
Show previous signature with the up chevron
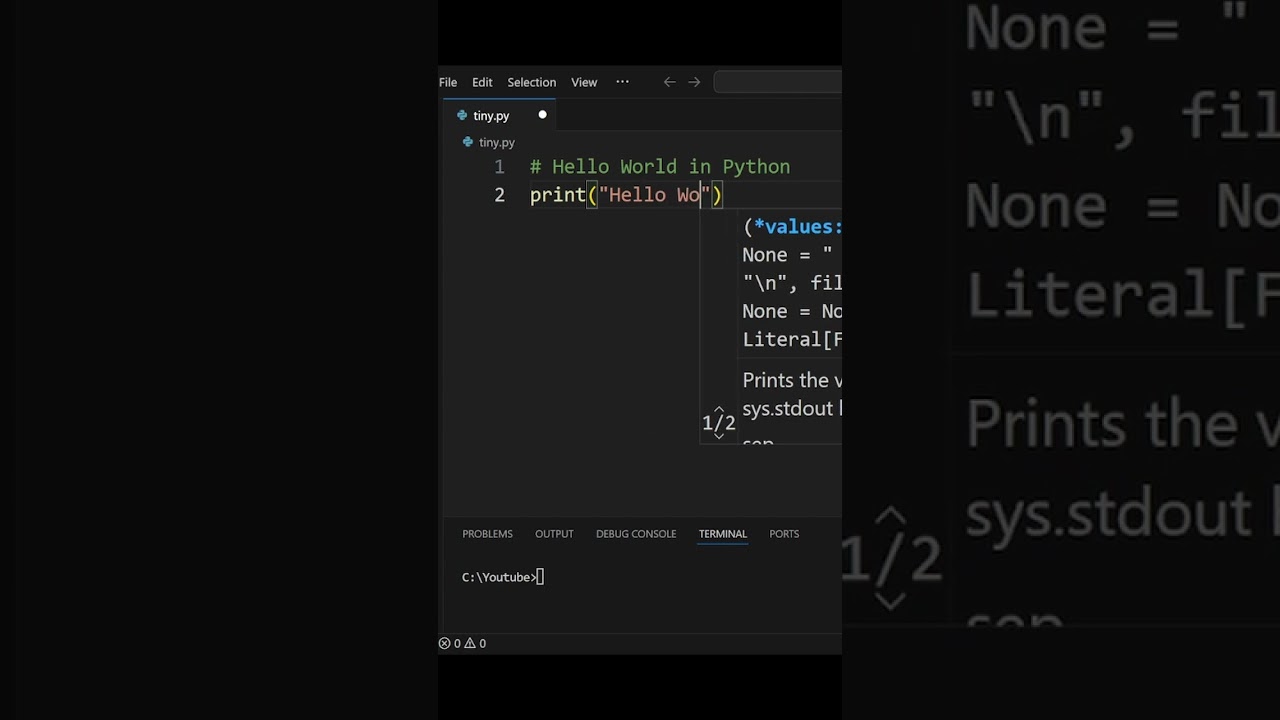click(x=718, y=410)
